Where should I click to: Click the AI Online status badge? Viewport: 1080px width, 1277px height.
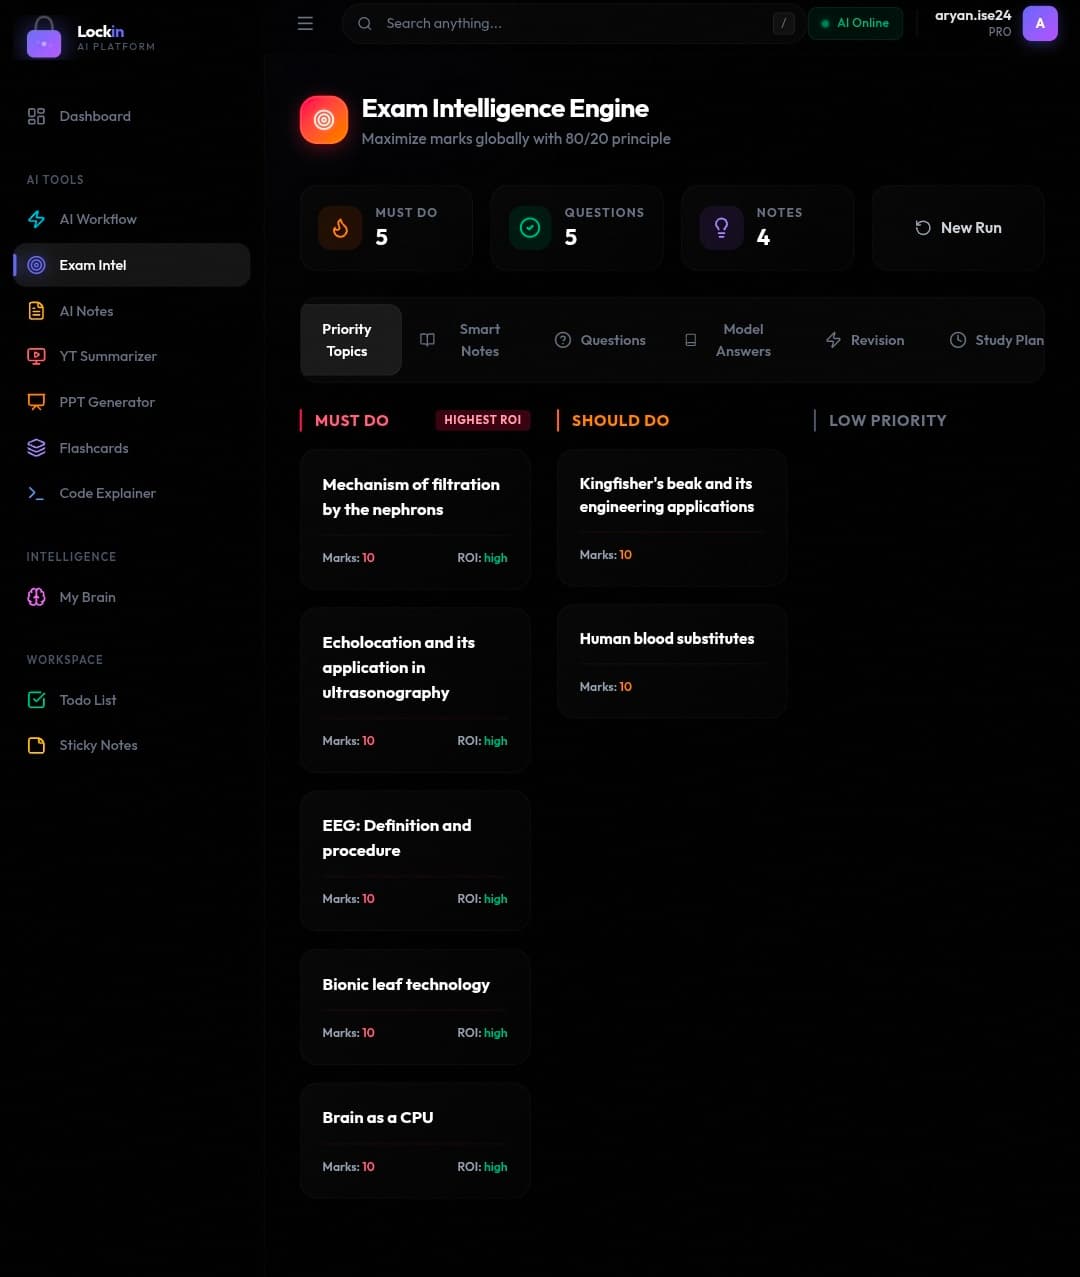coord(855,23)
